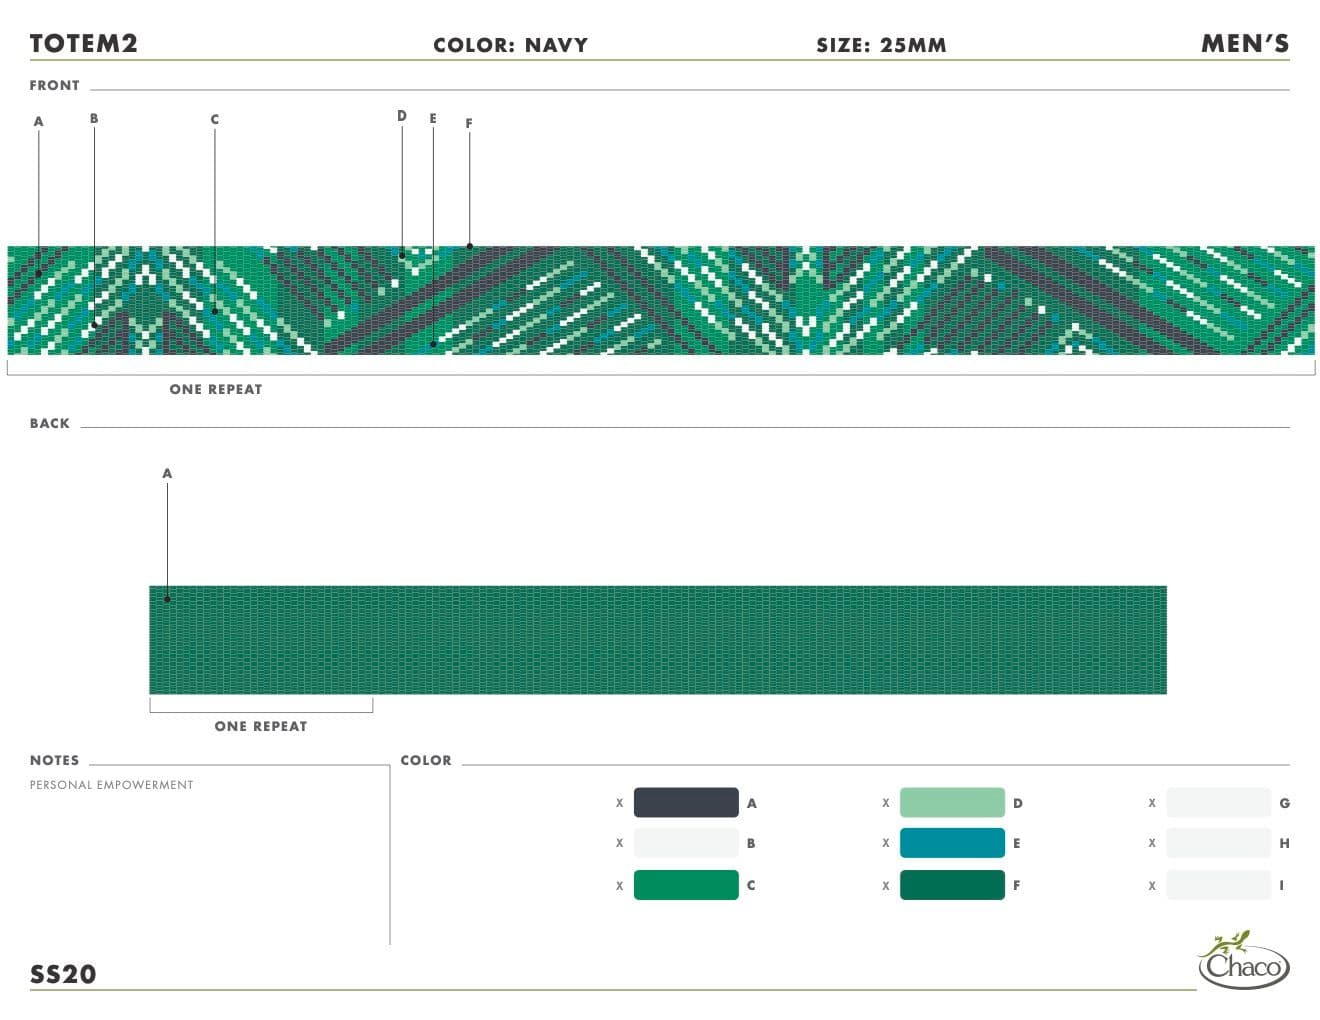Click callout letter B above front pattern

pos(94,119)
